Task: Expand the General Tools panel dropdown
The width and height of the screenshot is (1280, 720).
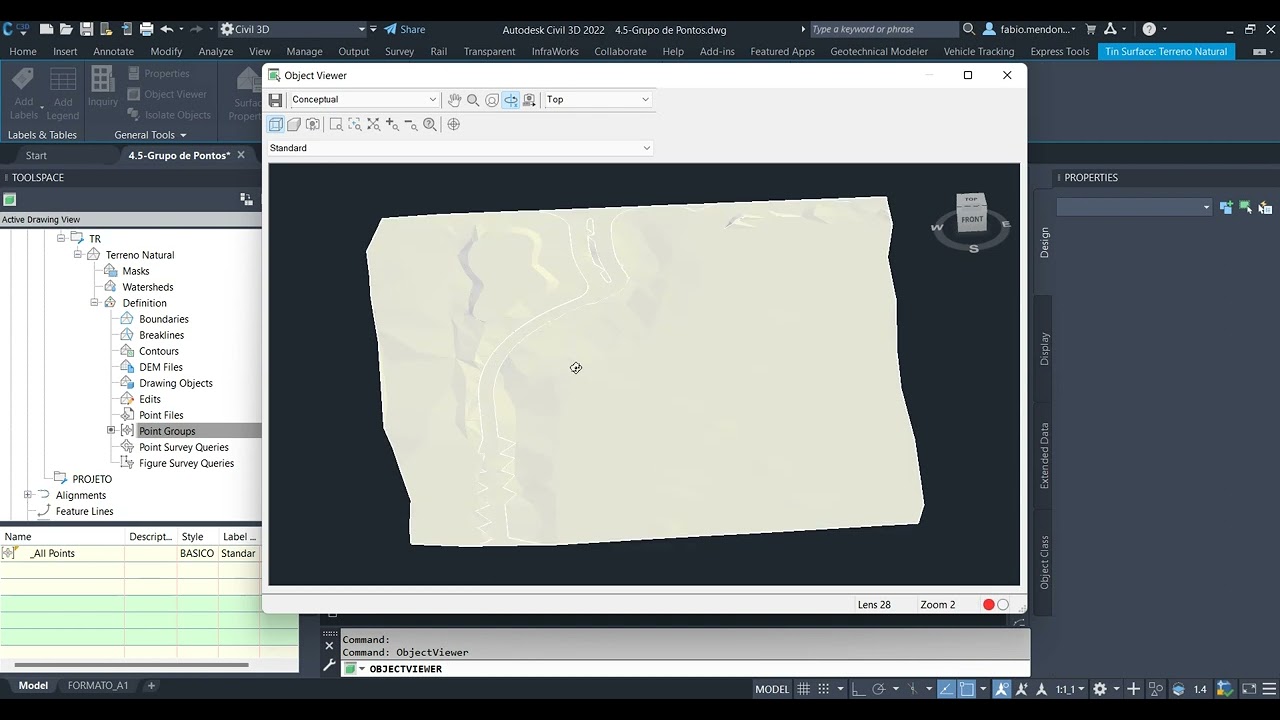Action: pyautogui.click(x=150, y=135)
